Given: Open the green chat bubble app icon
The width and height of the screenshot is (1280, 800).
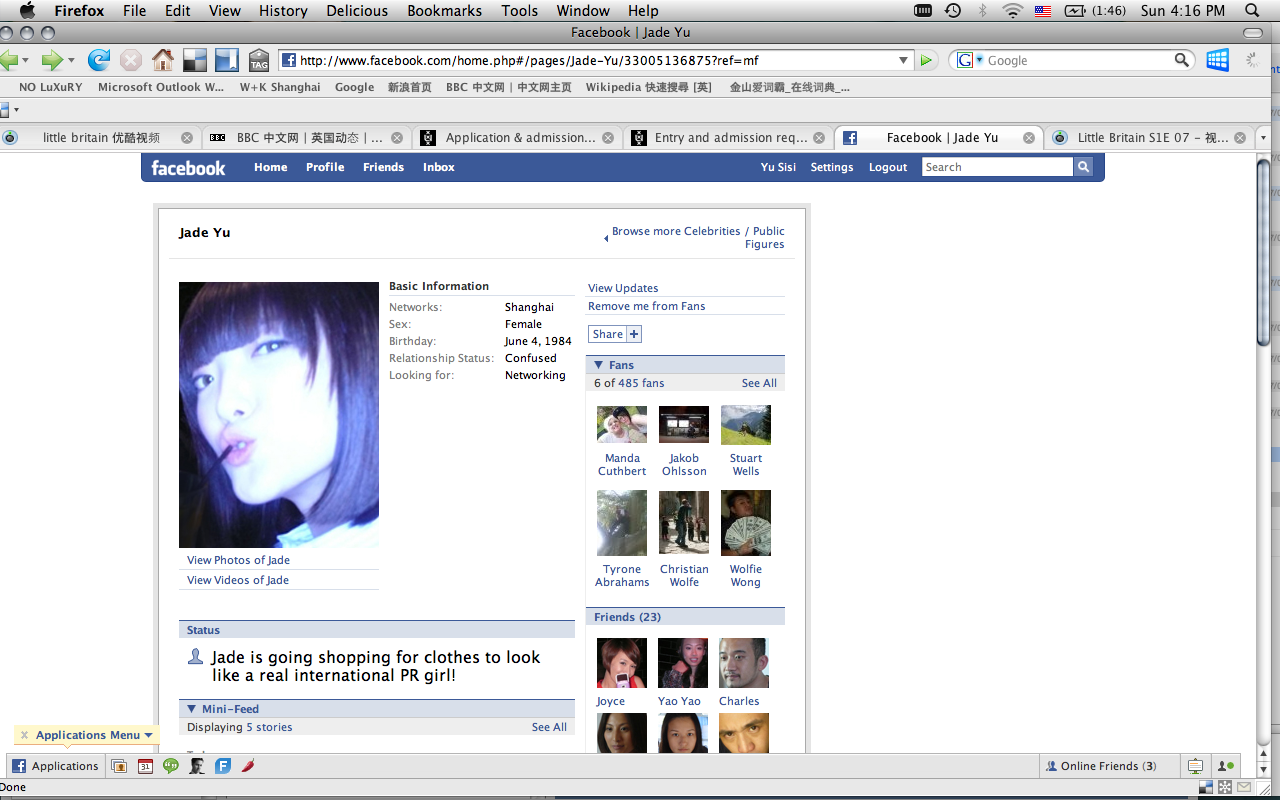Looking at the screenshot, I should [171, 766].
